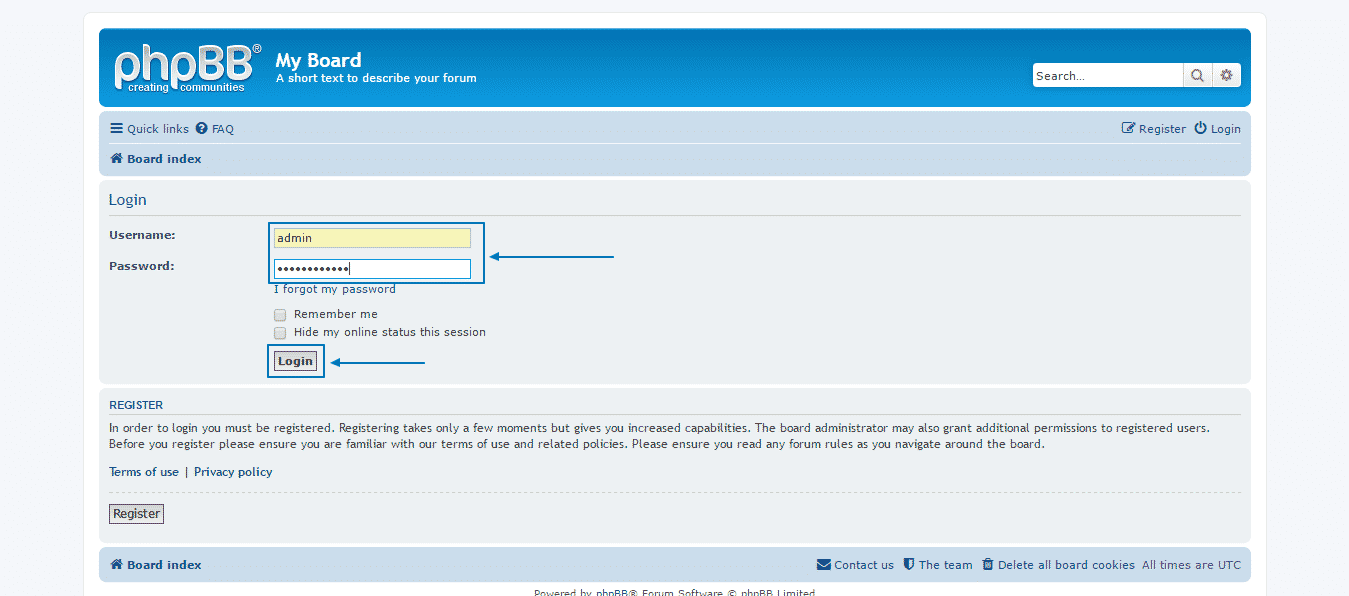
Task: Open the I forgot my password link
Action: (x=334, y=288)
